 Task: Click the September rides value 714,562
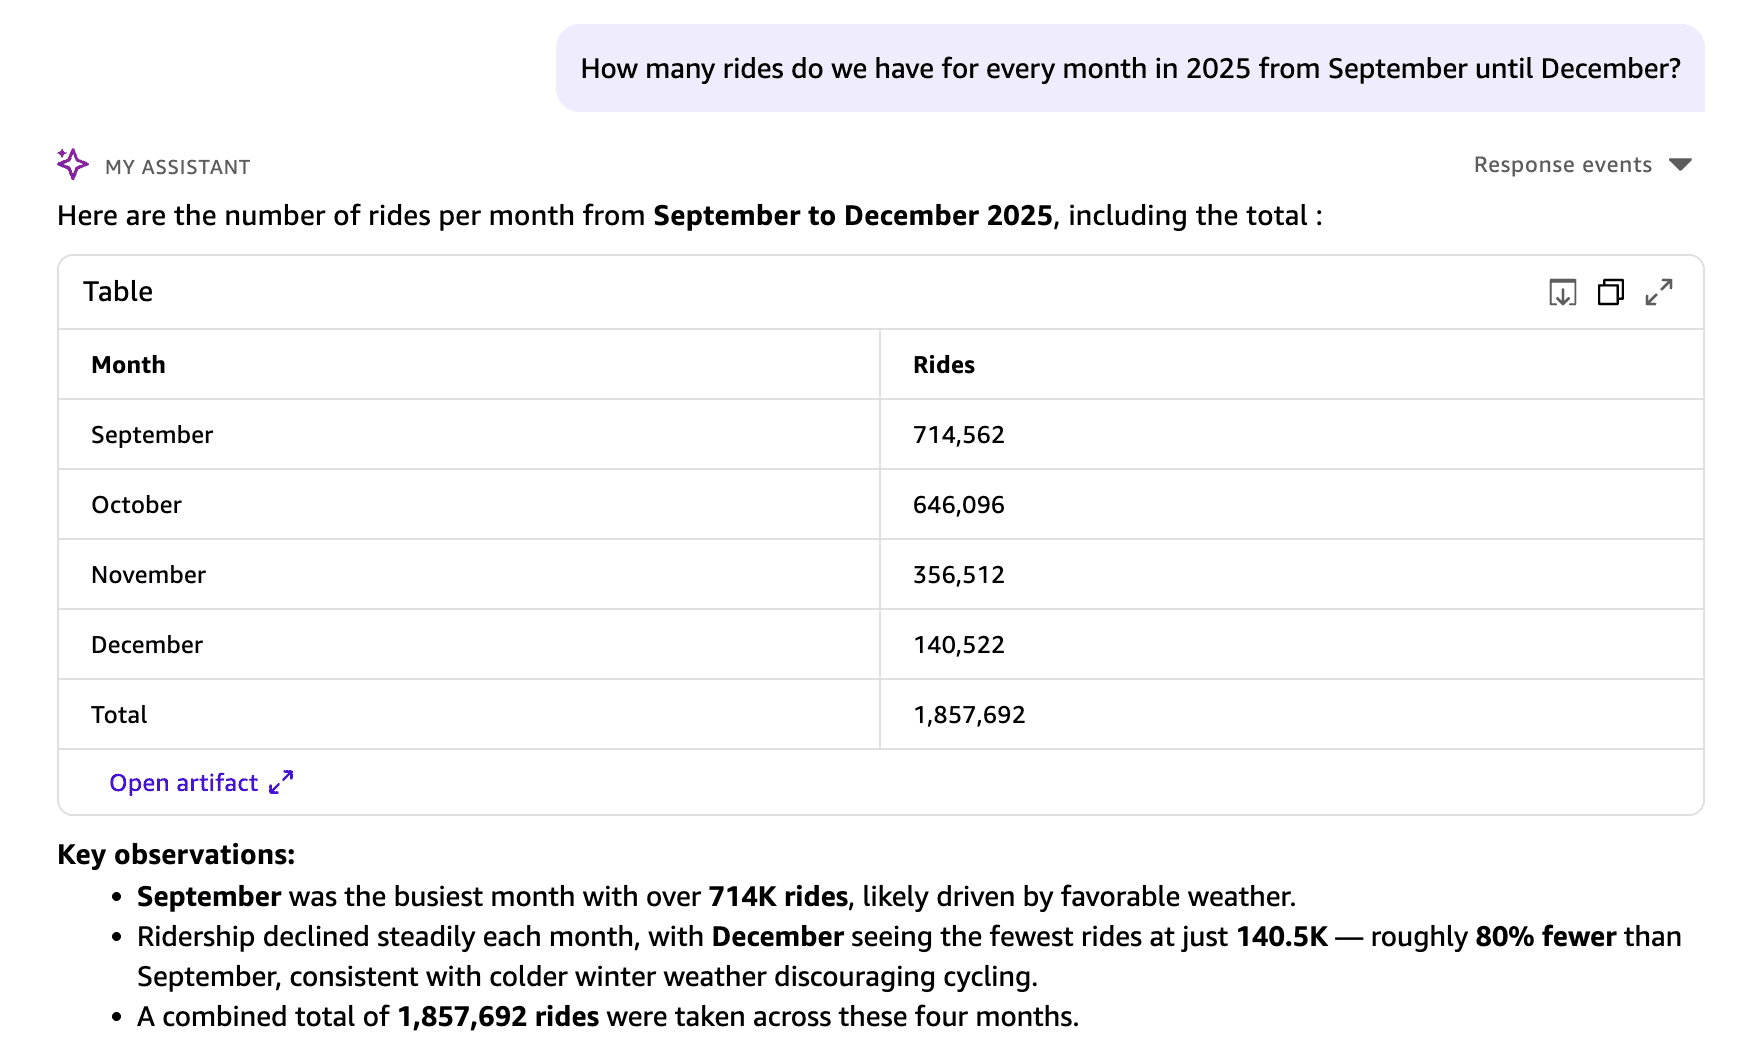click(959, 435)
